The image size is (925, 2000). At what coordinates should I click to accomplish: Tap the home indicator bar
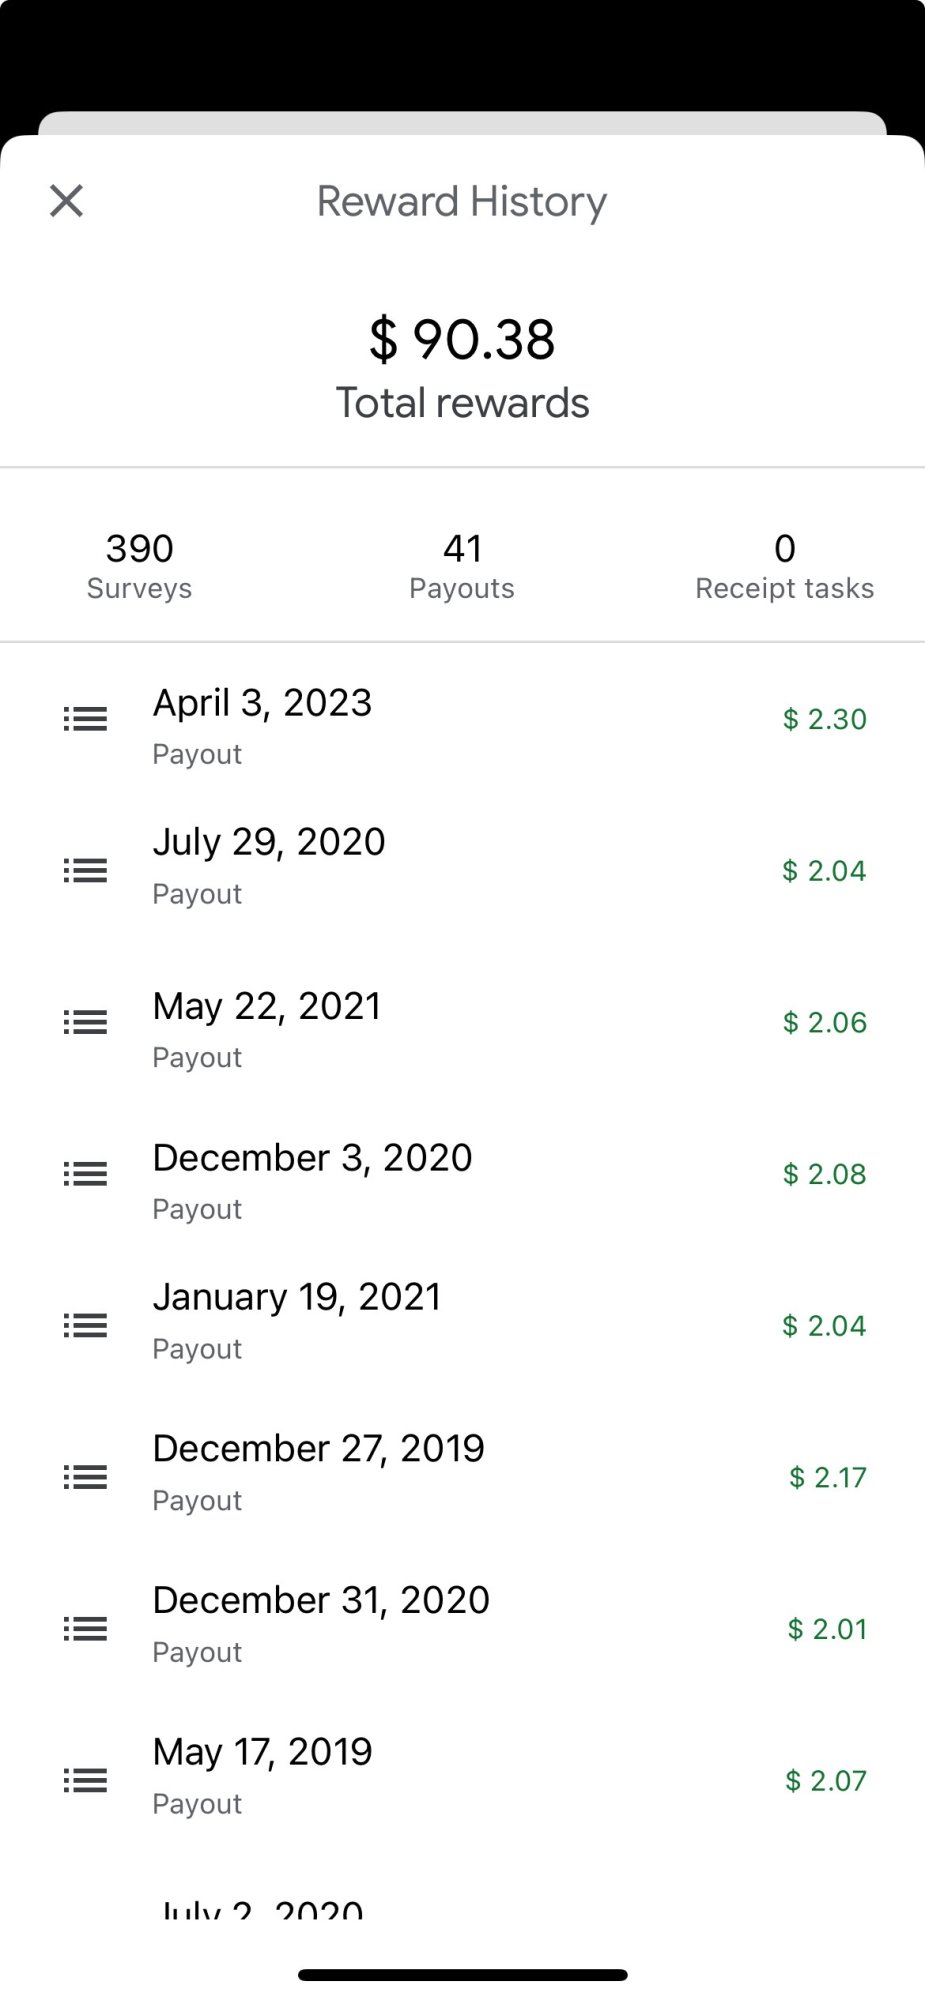[462, 1975]
